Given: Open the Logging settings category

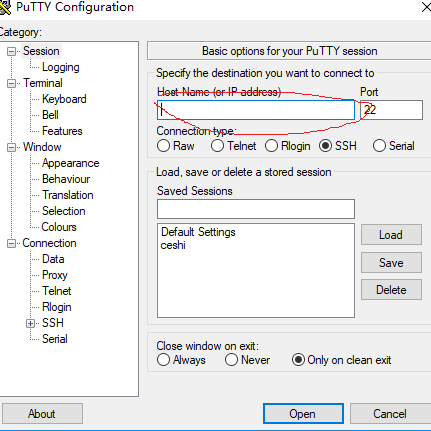Looking at the screenshot, I should [x=61, y=67].
